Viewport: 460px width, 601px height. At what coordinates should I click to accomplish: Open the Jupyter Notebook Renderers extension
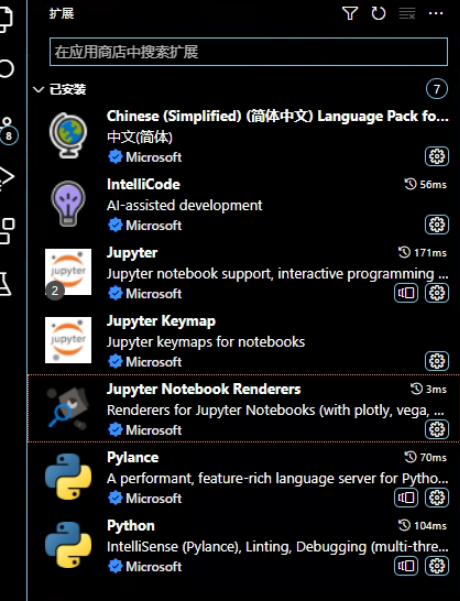pyautogui.click(x=243, y=409)
